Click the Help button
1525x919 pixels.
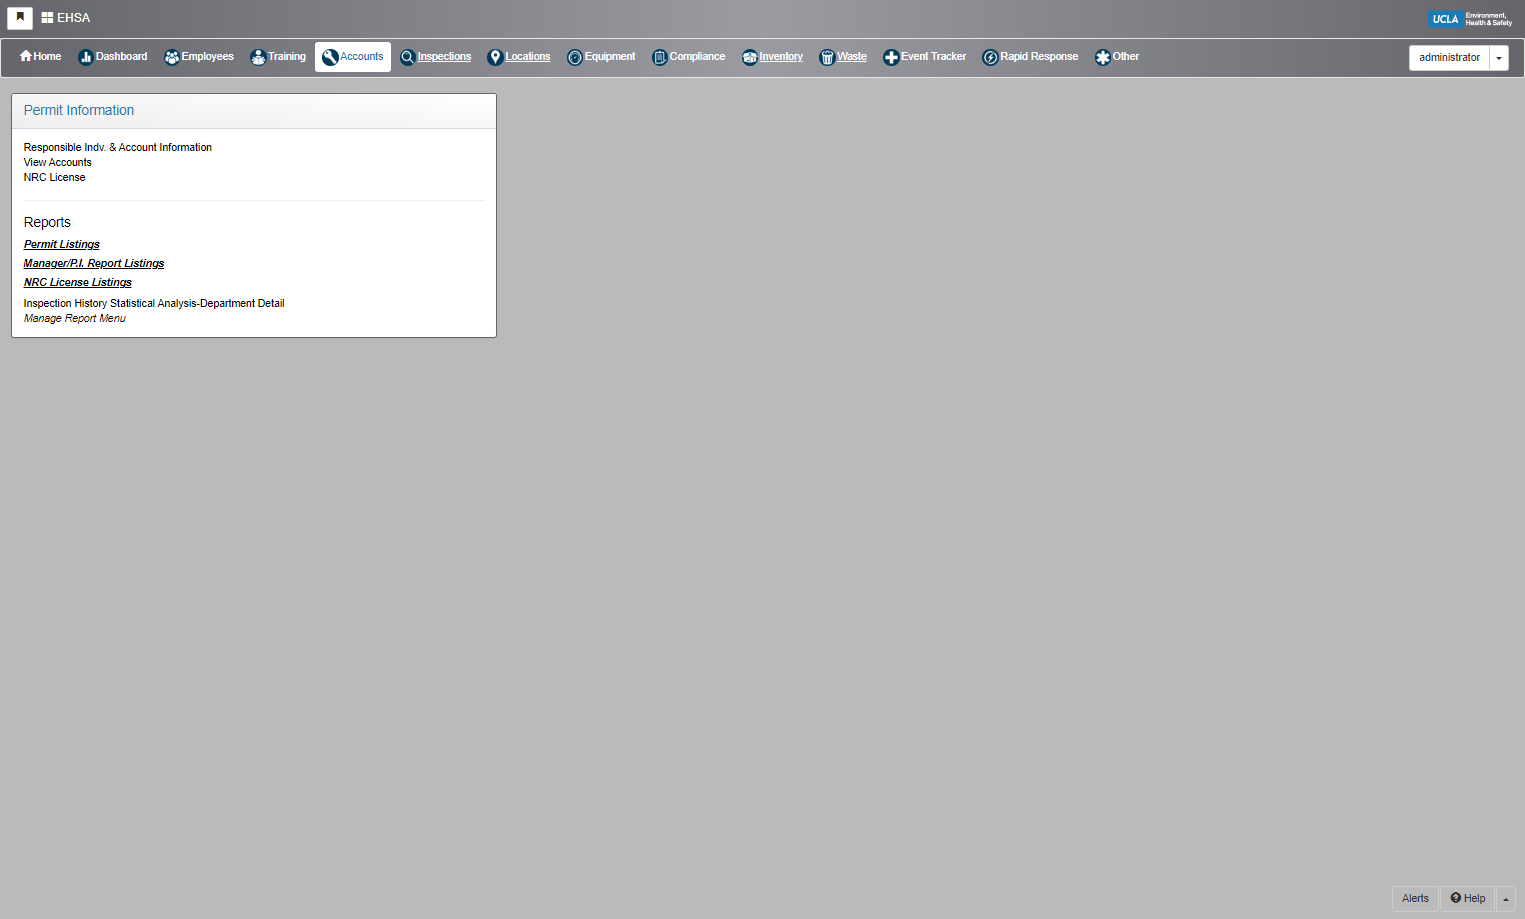coord(1468,898)
